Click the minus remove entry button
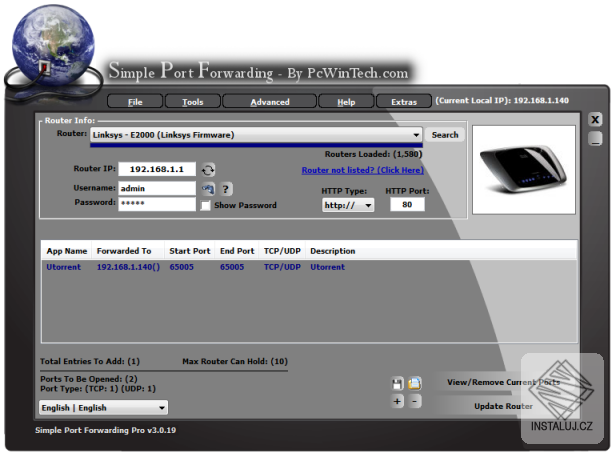Image resolution: width=612 pixels, height=453 pixels. [x=415, y=401]
